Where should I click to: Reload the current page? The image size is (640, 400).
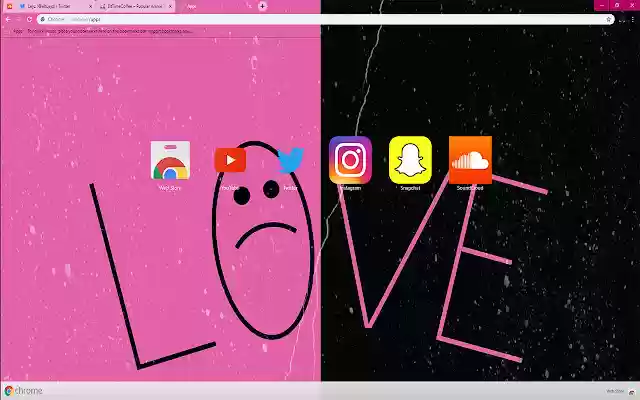tap(29, 19)
